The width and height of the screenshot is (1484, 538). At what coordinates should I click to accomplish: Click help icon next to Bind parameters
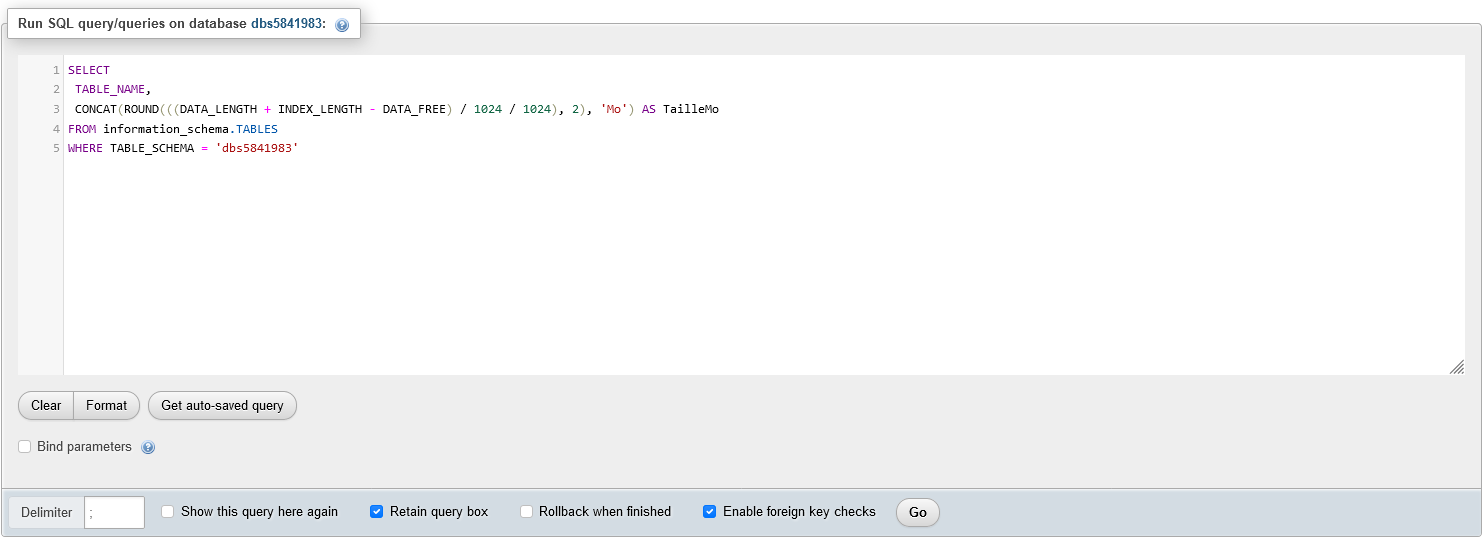[x=148, y=448]
